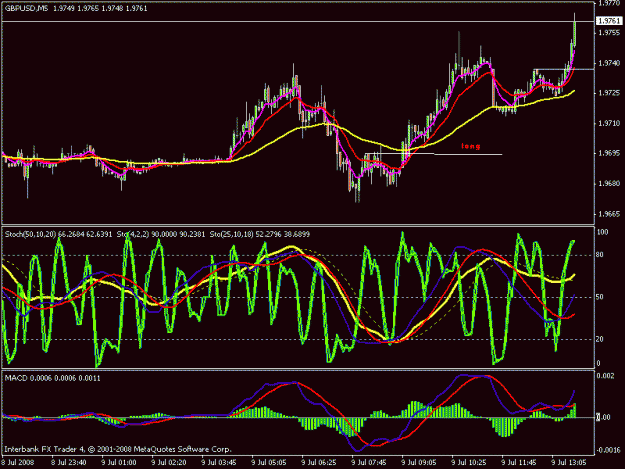Screen dimensions: 625x469
Task: Click the MACD scale value 0.002
Action: pyautogui.click(x=606, y=376)
